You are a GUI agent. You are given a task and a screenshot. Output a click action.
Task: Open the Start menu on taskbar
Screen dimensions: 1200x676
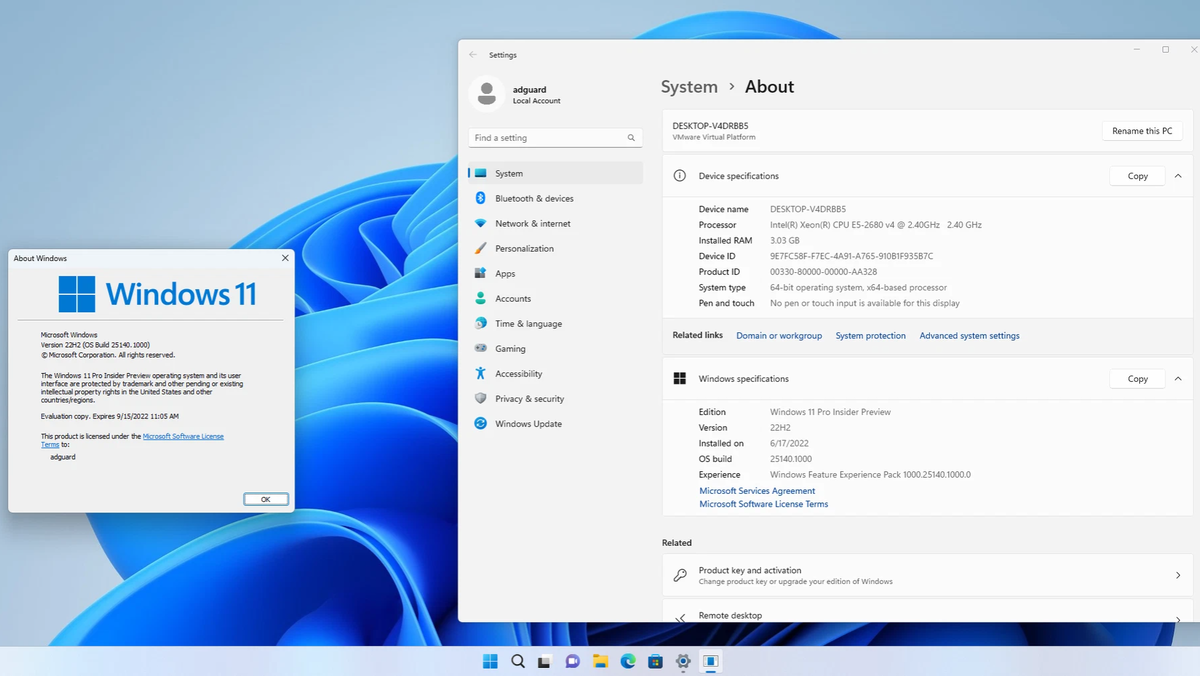click(x=491, y=661)
